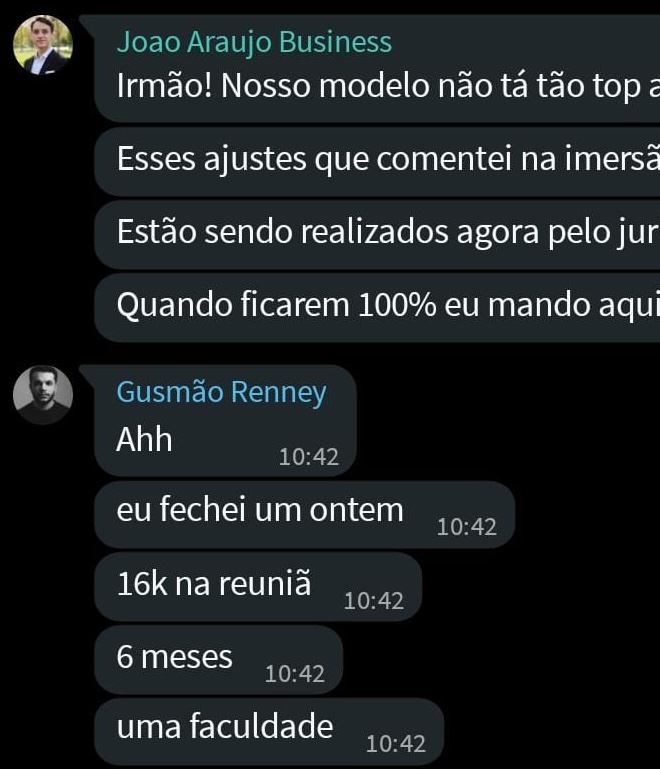Select the 'uma faculdade' message bubble
Viewport: 660px width, 769px height.
[x=269, y=731]
